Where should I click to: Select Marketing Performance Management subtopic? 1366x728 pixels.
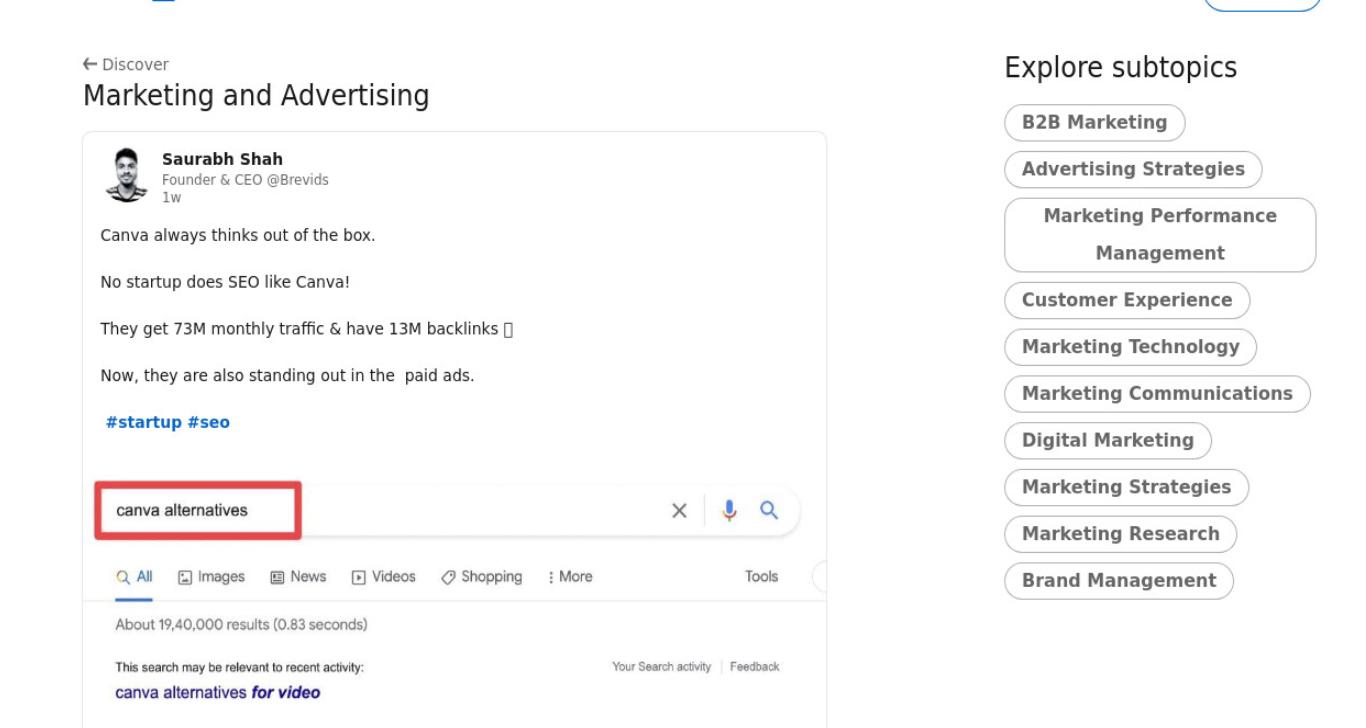1160,234
